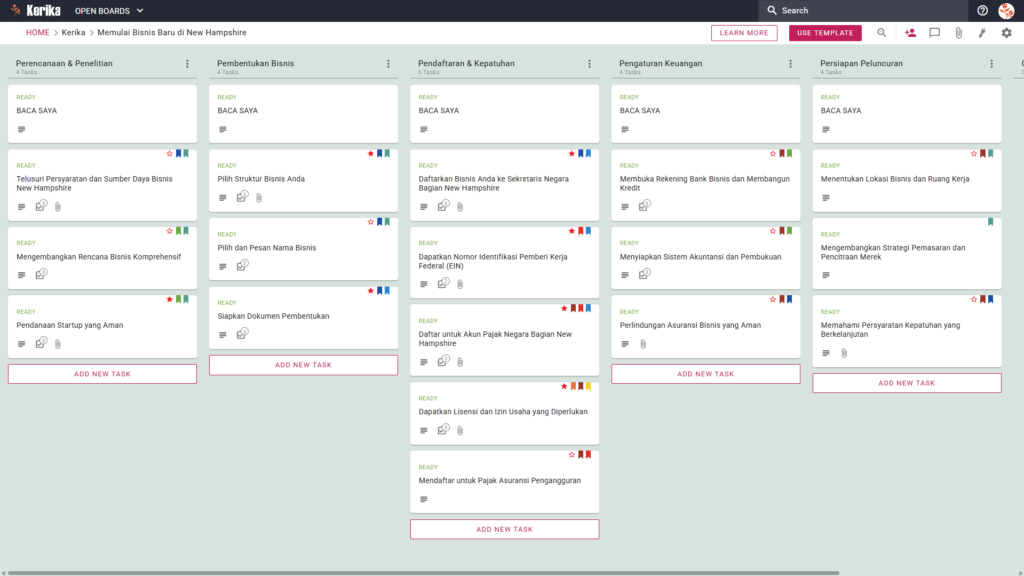Toggle star on Mendaftar untuk Pajak Asuransi
Viewport: 1024px width, 576px height.
[571, 455]
